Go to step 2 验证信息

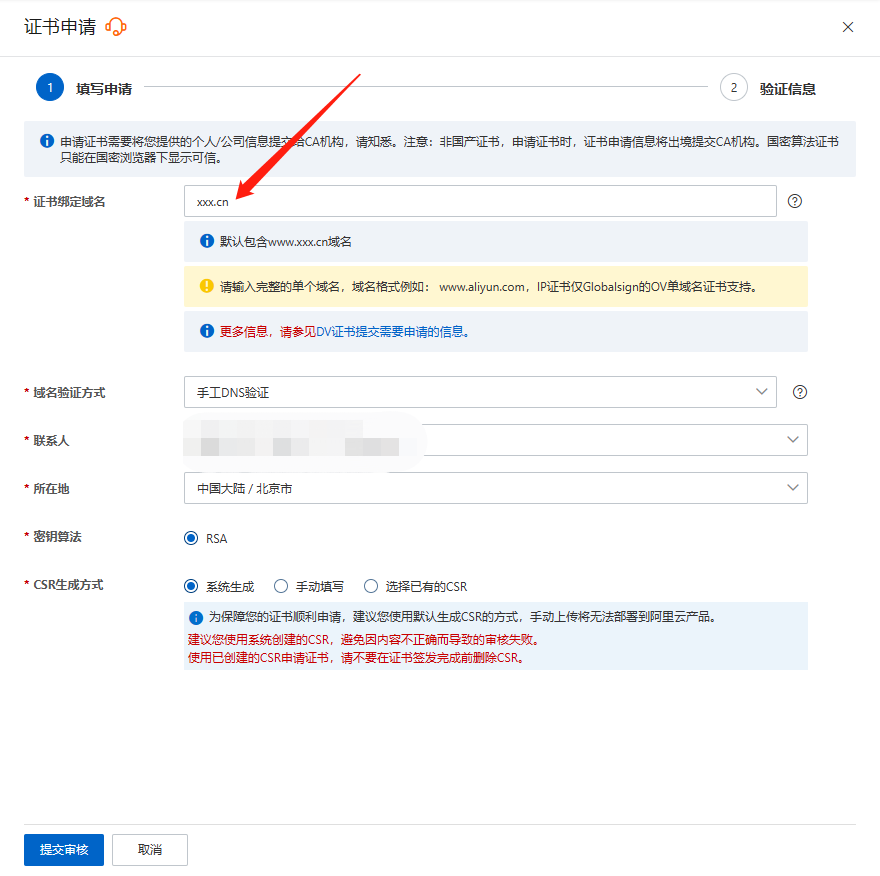coord(734,88)
